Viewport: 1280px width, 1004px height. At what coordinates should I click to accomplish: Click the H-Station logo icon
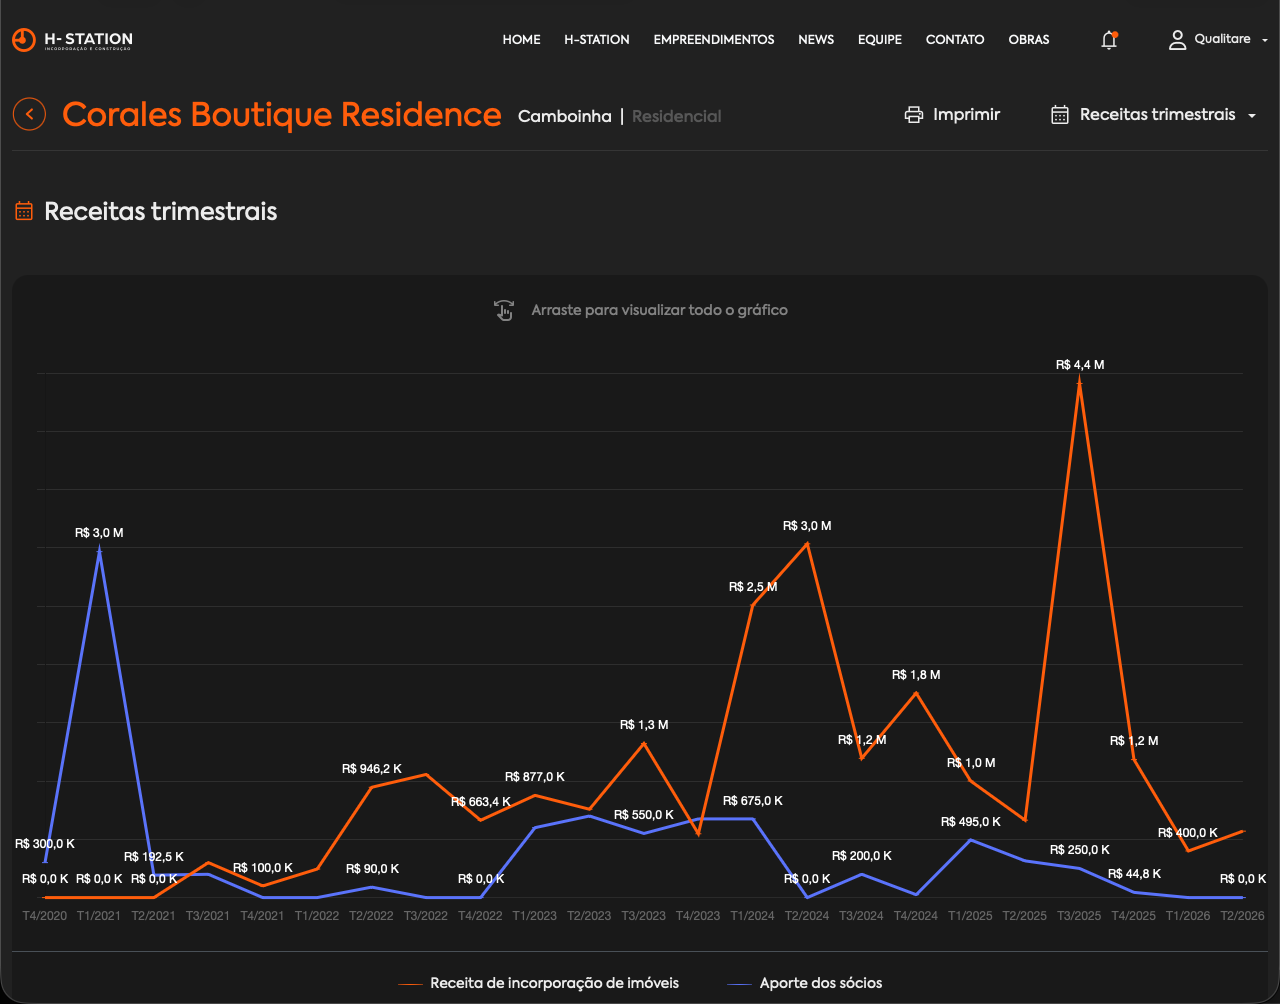pyautogui.click(x=24, y=40)
